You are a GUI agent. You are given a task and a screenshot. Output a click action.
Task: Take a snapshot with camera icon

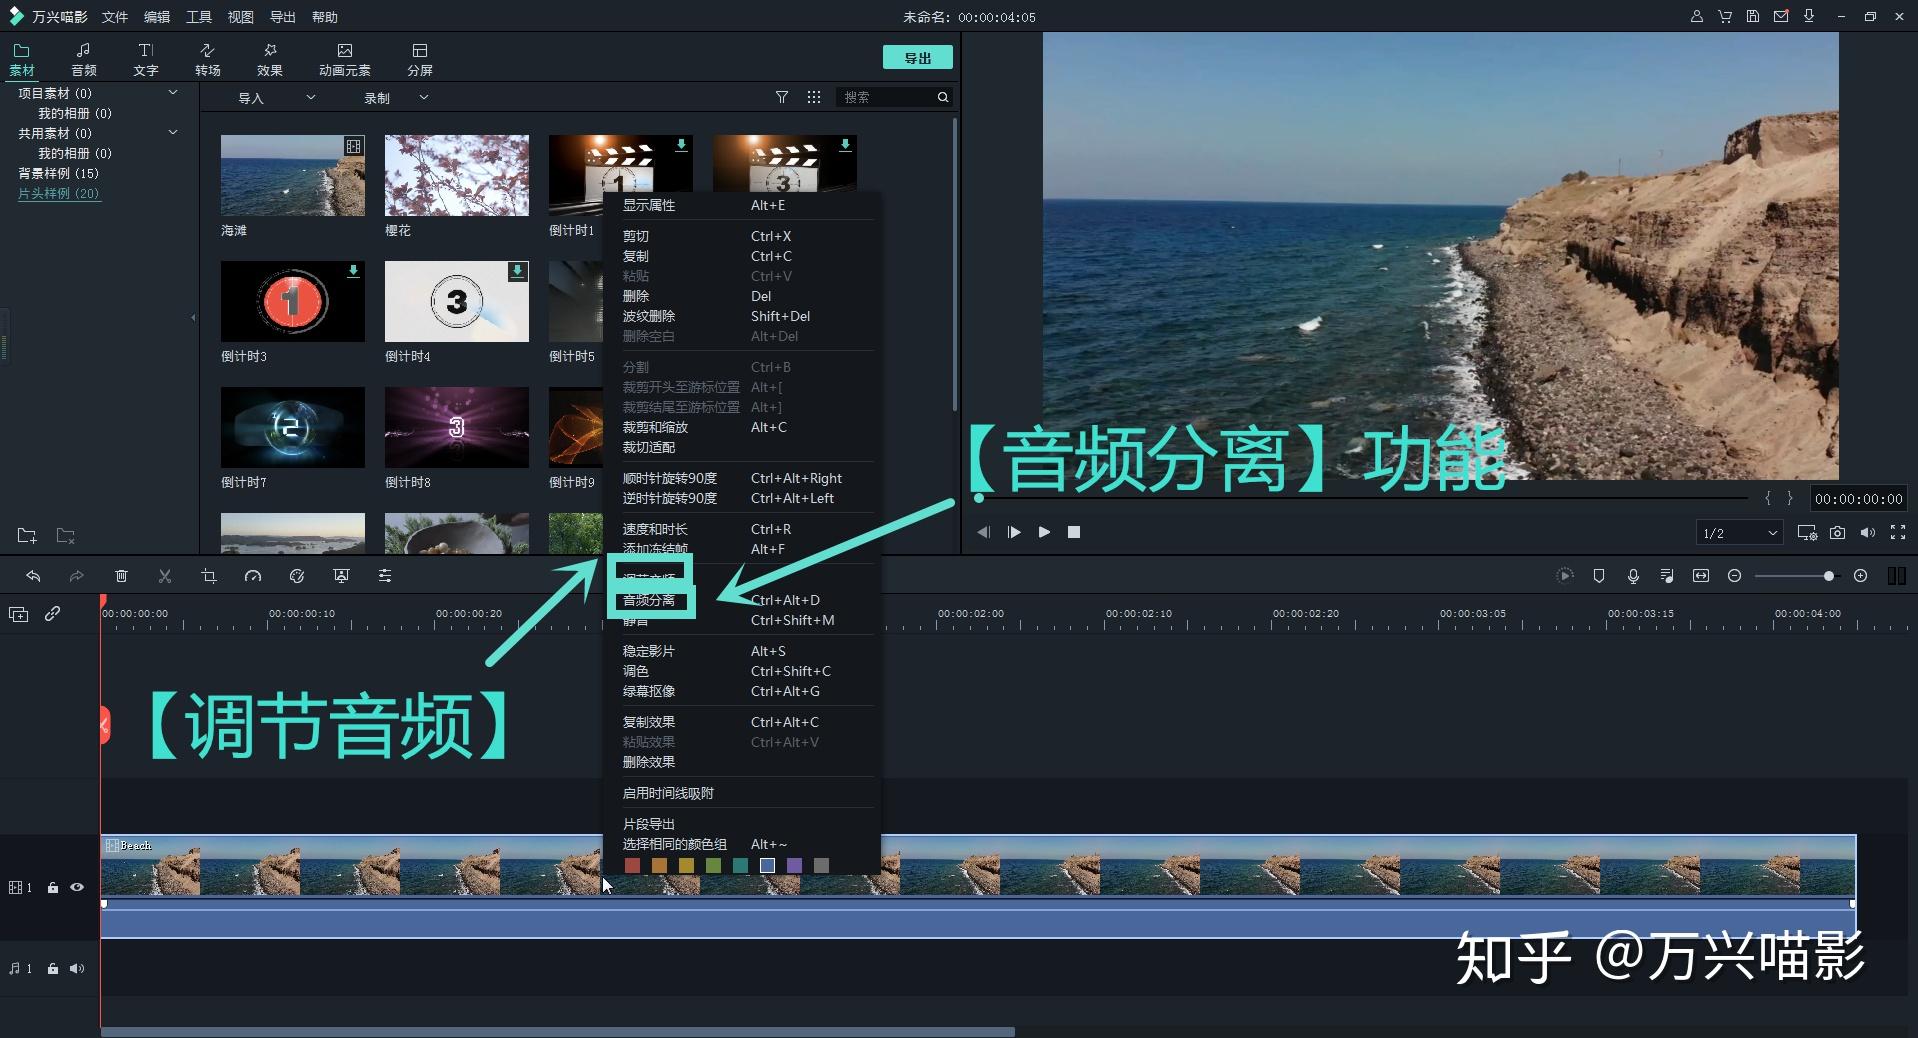click(1837, 533)
